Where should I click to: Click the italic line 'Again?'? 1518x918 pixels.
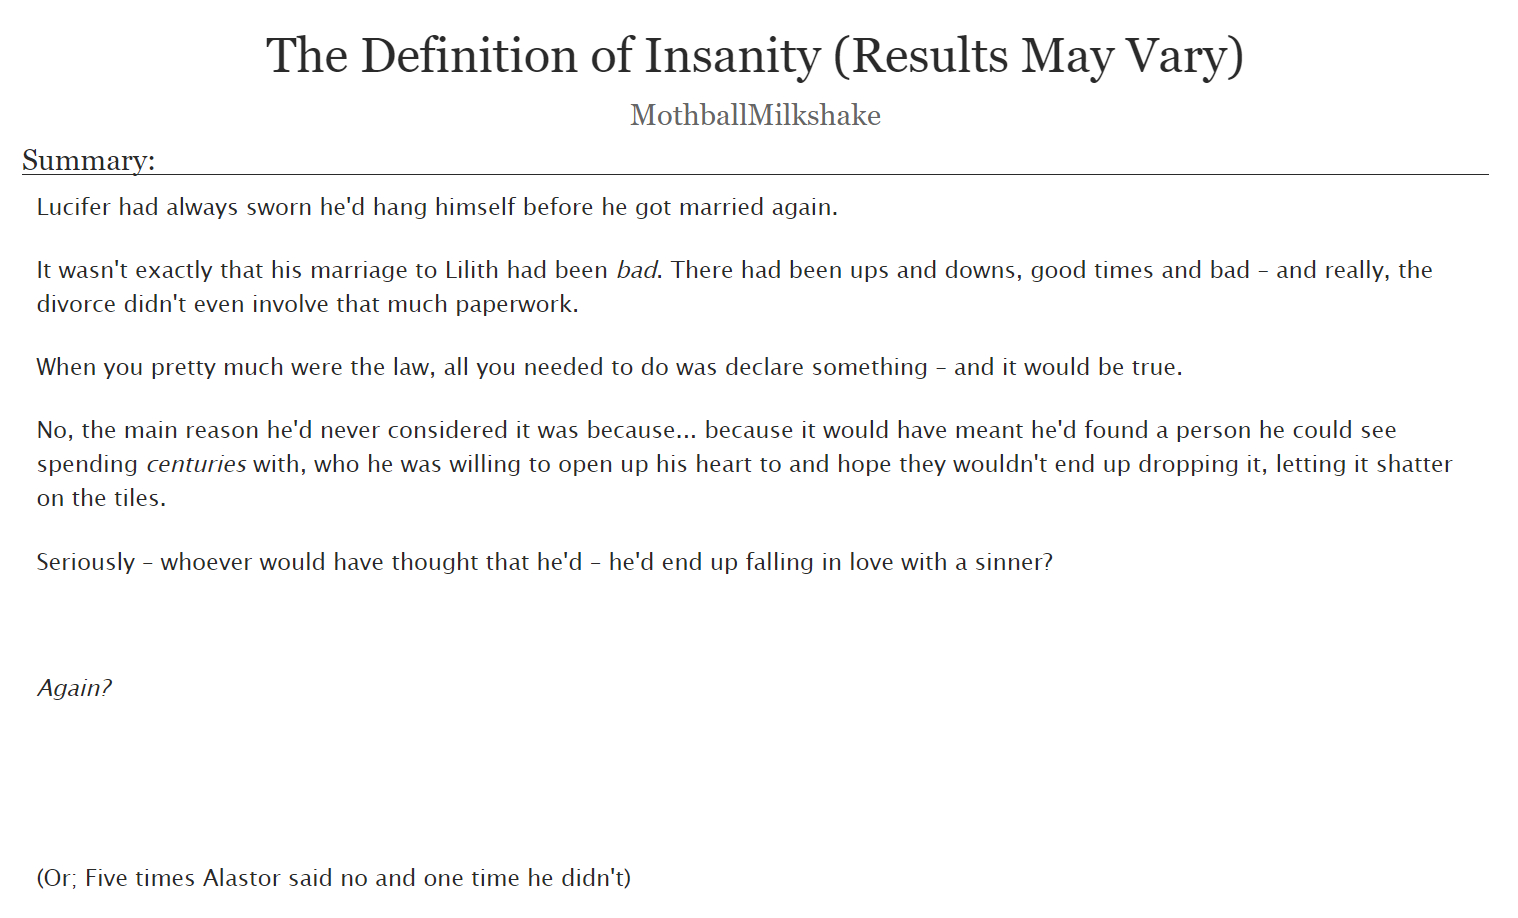pos(74,688)
